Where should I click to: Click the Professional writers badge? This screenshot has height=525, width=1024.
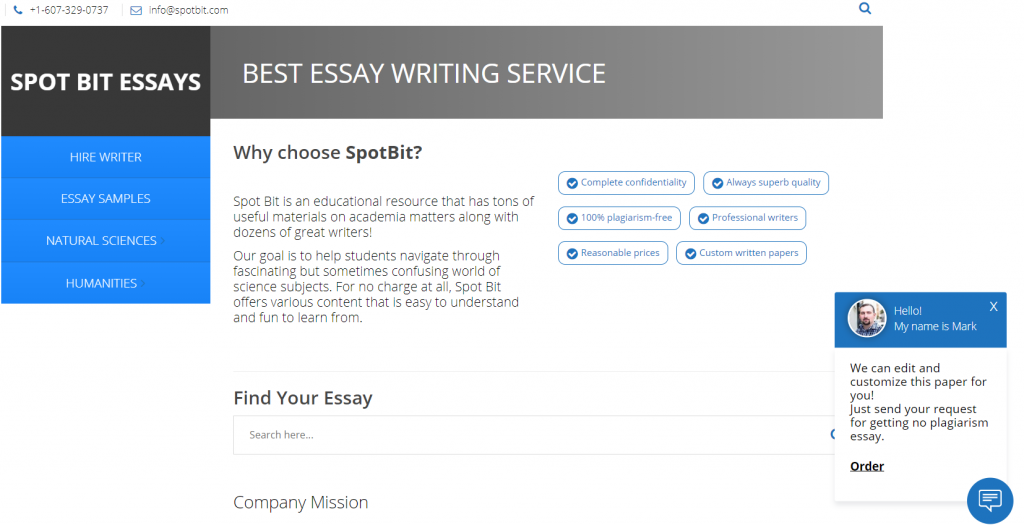[x=748, y=218]
